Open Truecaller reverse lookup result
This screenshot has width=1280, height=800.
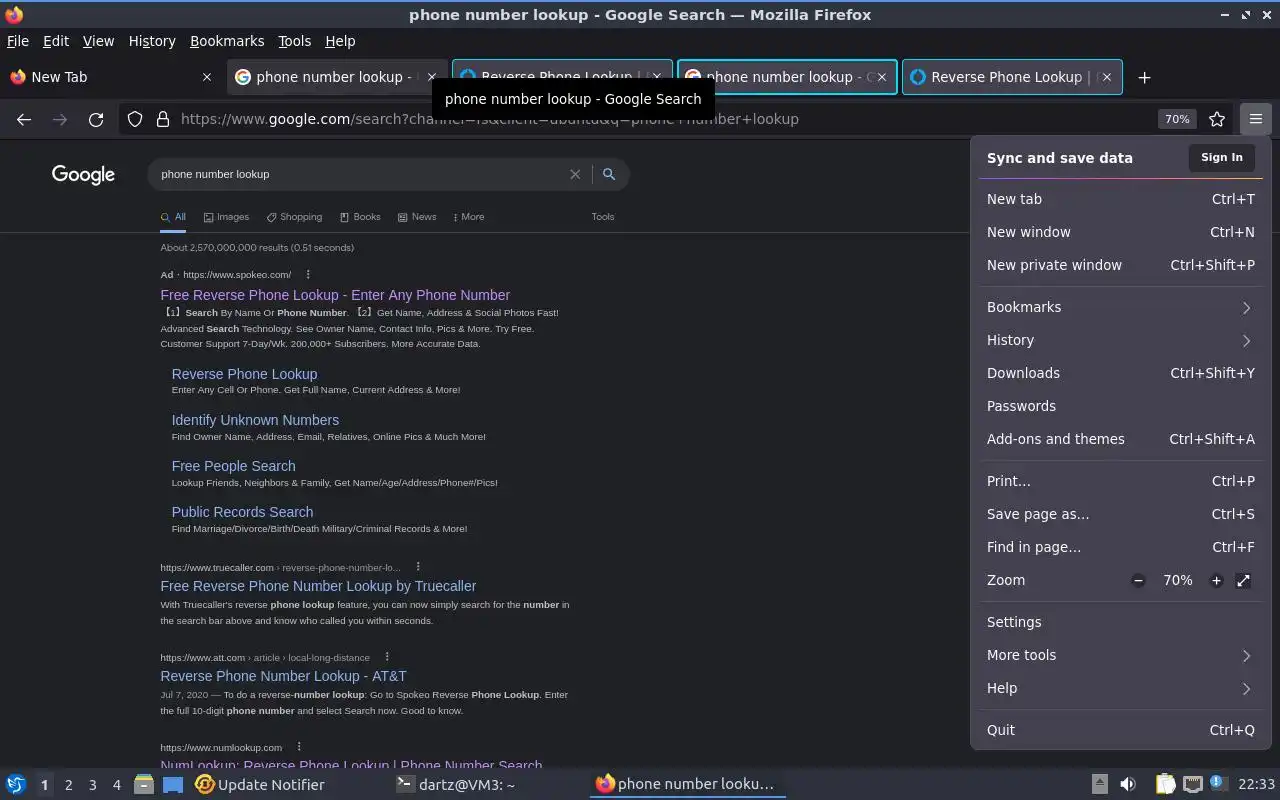[x=318, y=586]
